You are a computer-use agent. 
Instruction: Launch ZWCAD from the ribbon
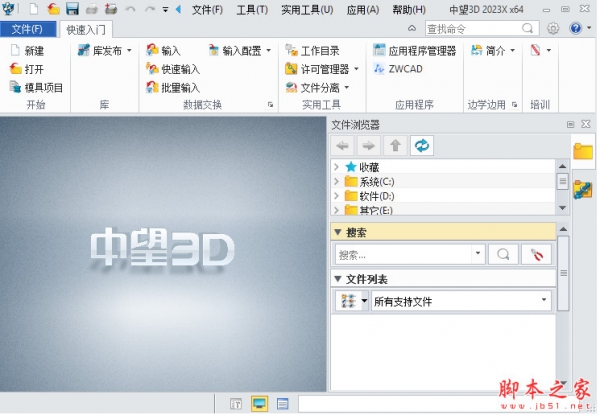pyautogui.click(x=398, y=69)
